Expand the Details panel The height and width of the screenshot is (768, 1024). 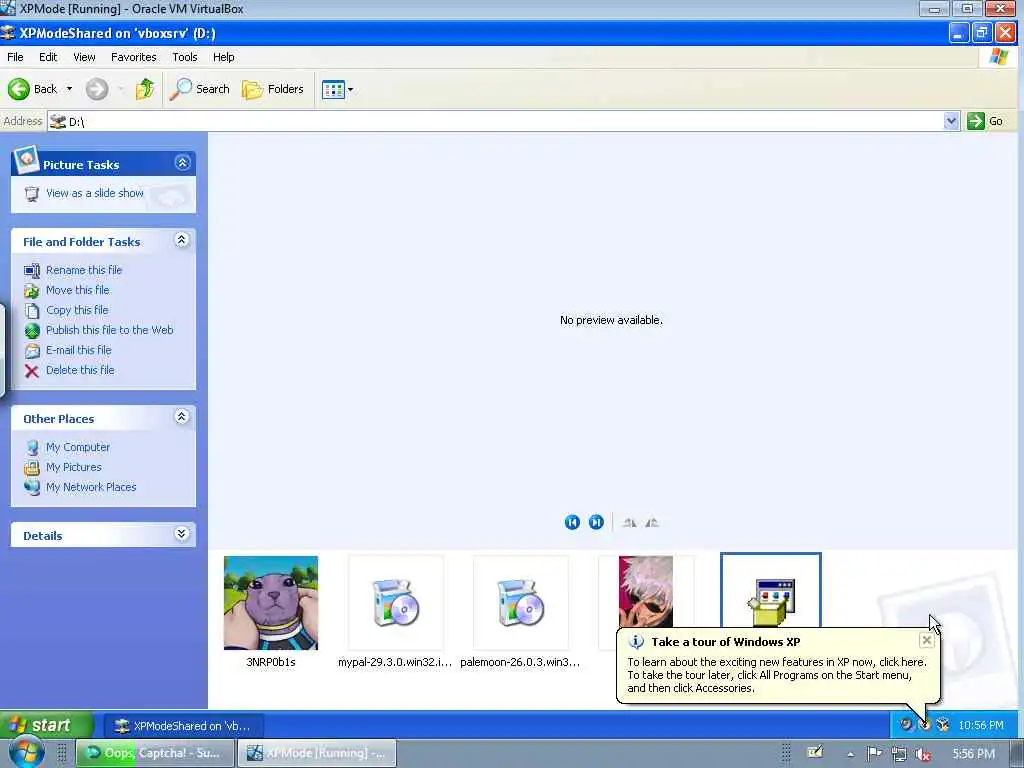pos(182,534)
